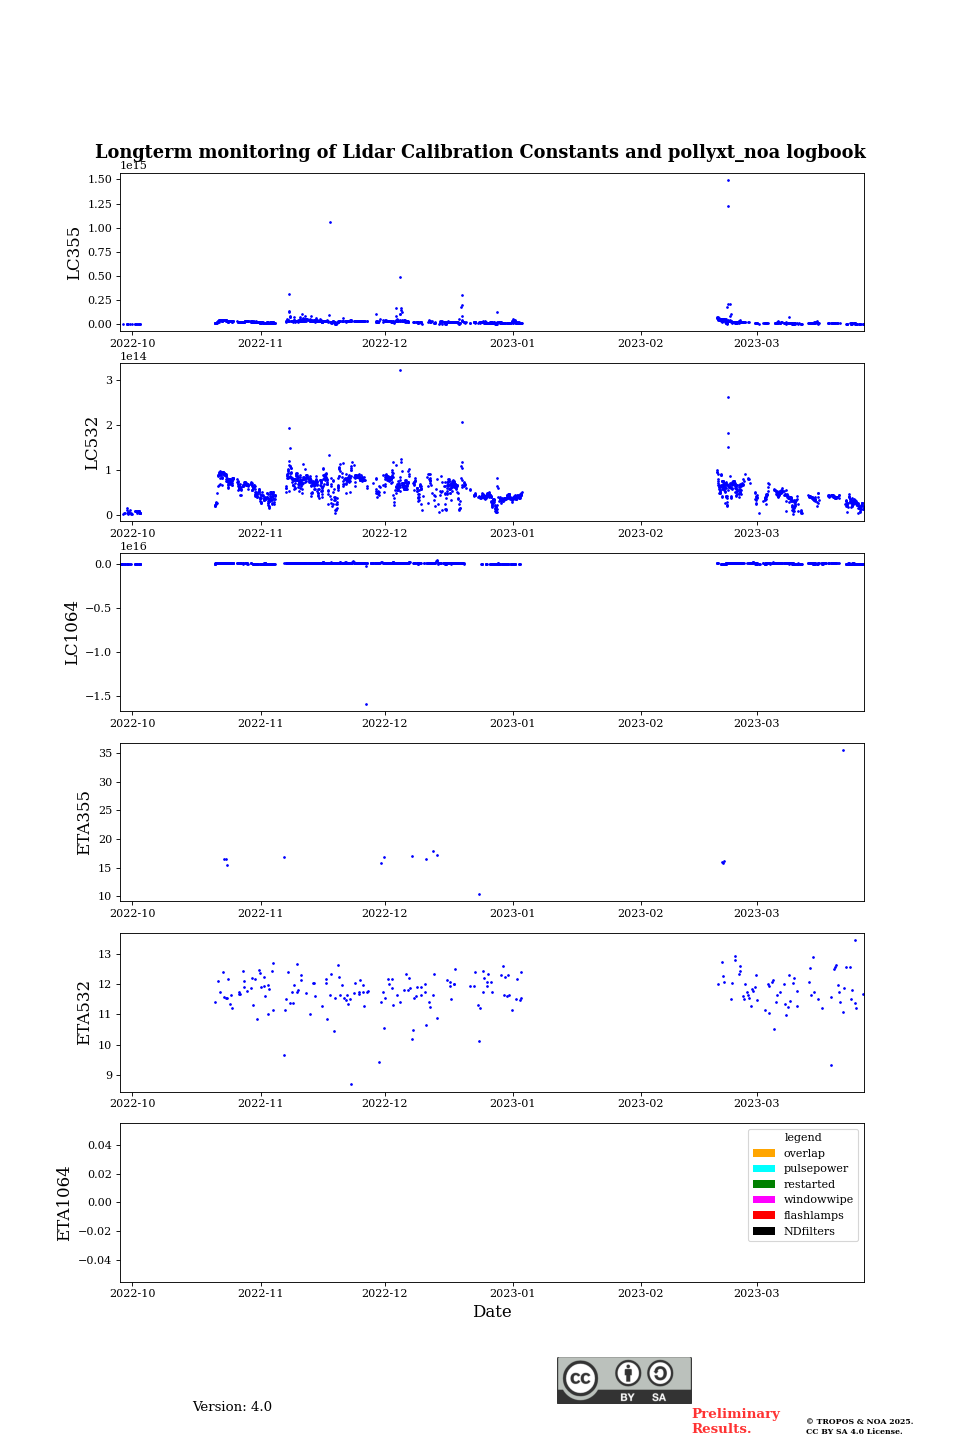Click the 2023-02 tick under the ETA1064 plot

(x=640, y=1293)
